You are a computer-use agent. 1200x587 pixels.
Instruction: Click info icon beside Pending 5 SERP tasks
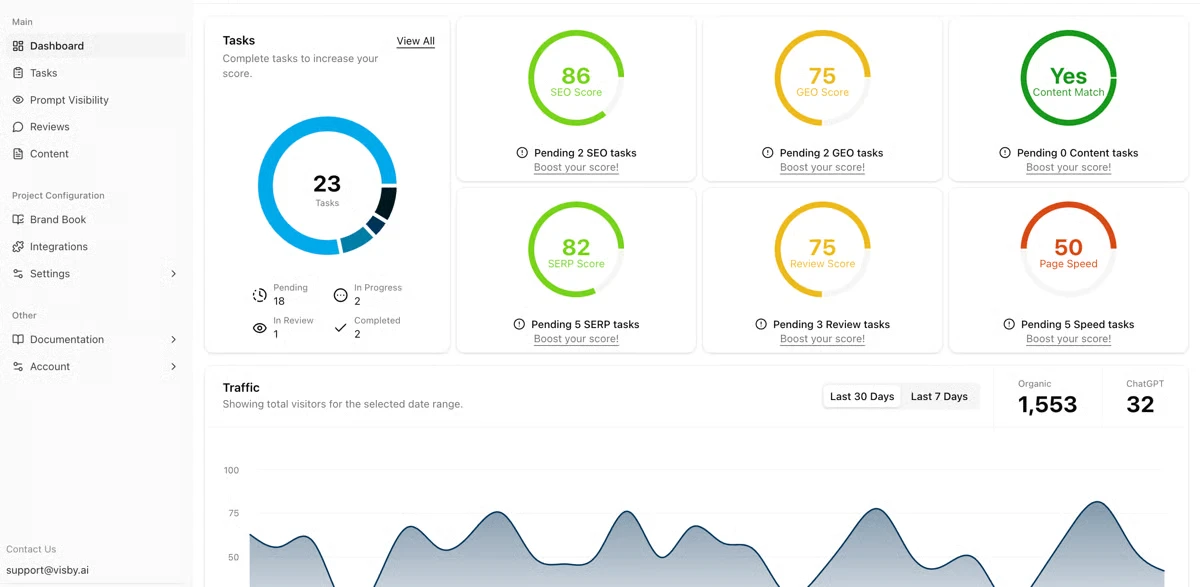[x=519, y=324]
